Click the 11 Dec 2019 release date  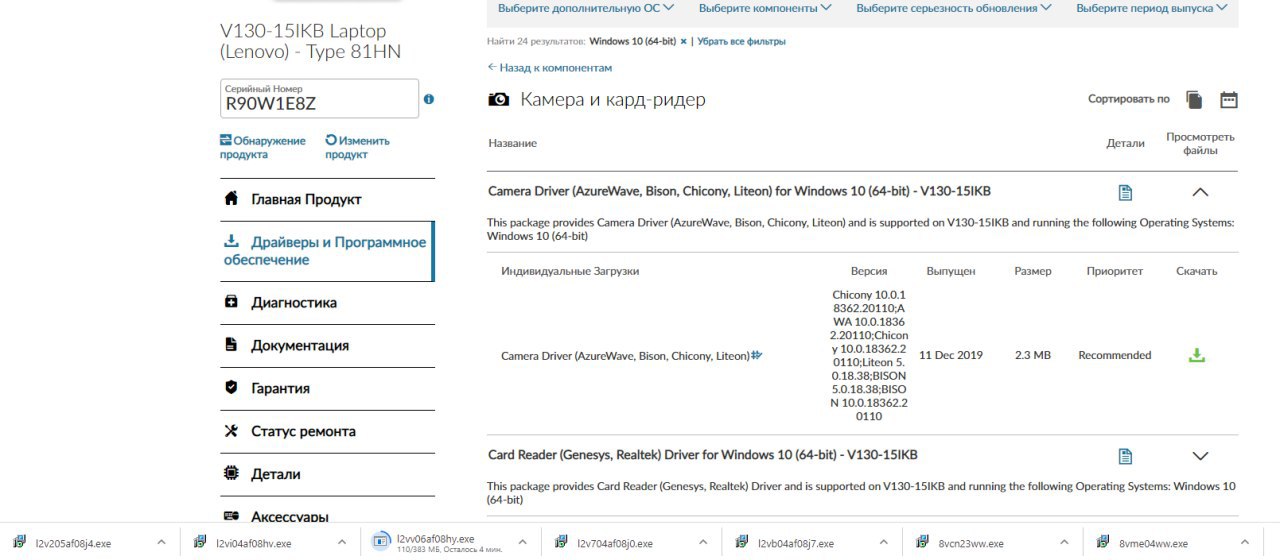[951, 355]
